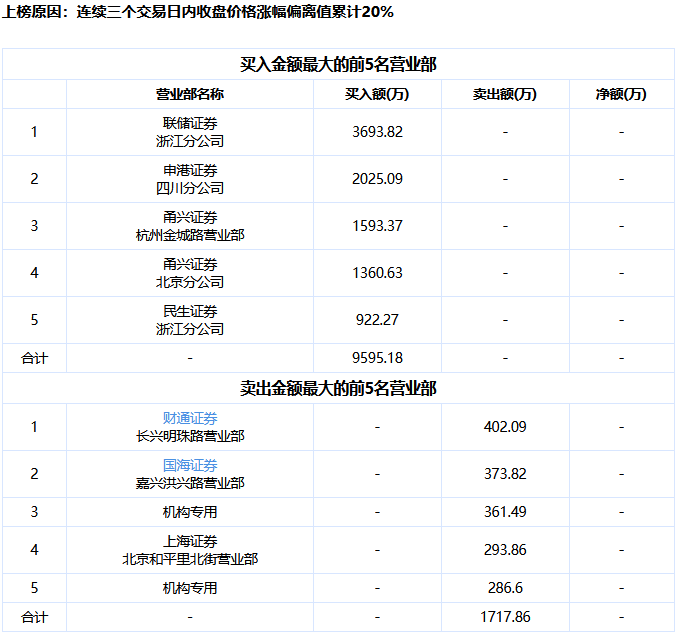Image resolution: width=677 pixels, height=634 pixels.
Task: Click the sell amount 402.09
Action: pyautogui.click(x=505, y=427)
